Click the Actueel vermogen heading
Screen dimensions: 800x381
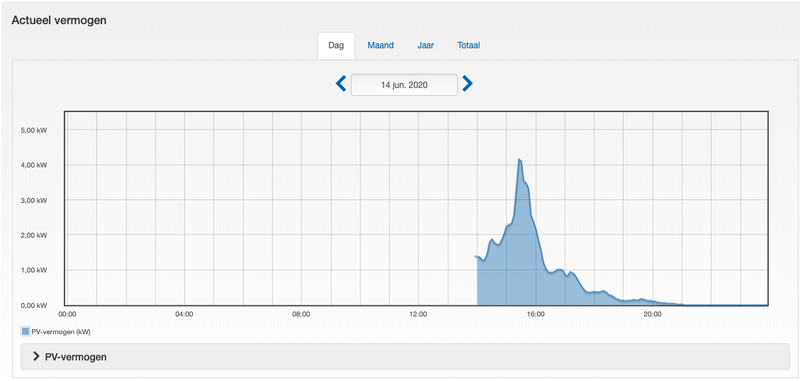pos(59,20)
